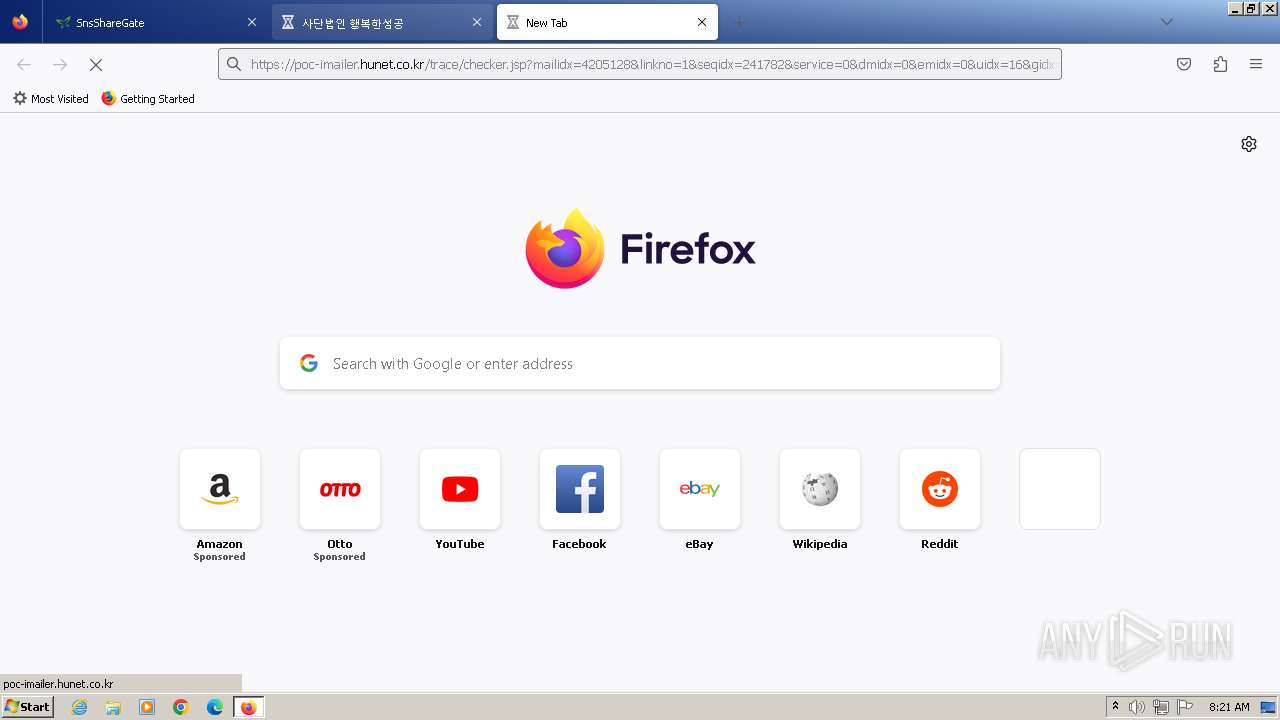Open the Most Visited bookmarks folder
1280x720 pixels.
coord(50,99)
